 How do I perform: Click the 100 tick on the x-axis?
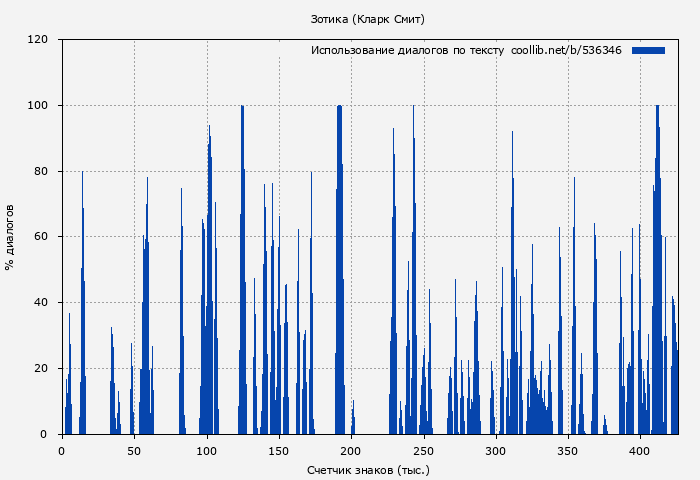(207, 451)
